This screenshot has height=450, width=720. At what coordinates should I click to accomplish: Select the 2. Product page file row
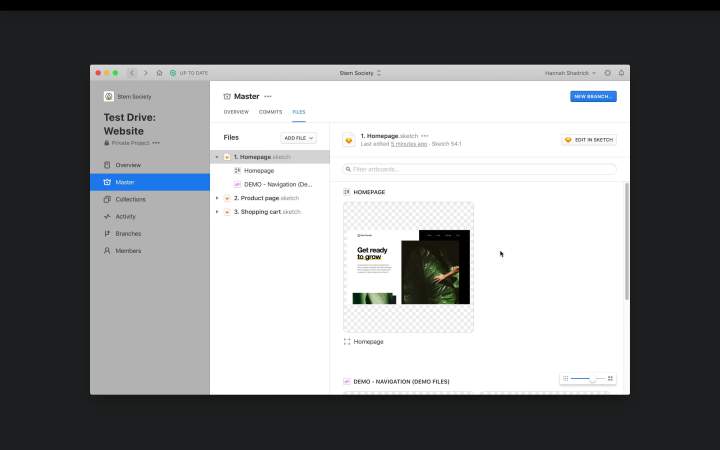point(270,198)
